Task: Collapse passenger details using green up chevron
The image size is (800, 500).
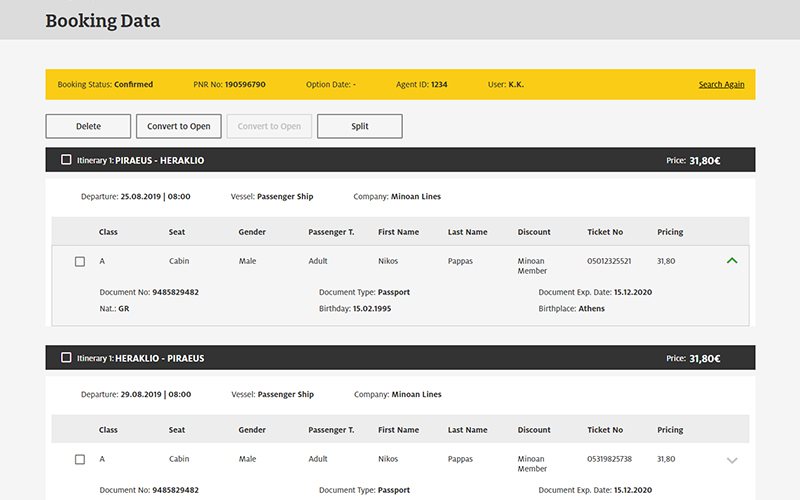Action: click(x=732, y=261)
